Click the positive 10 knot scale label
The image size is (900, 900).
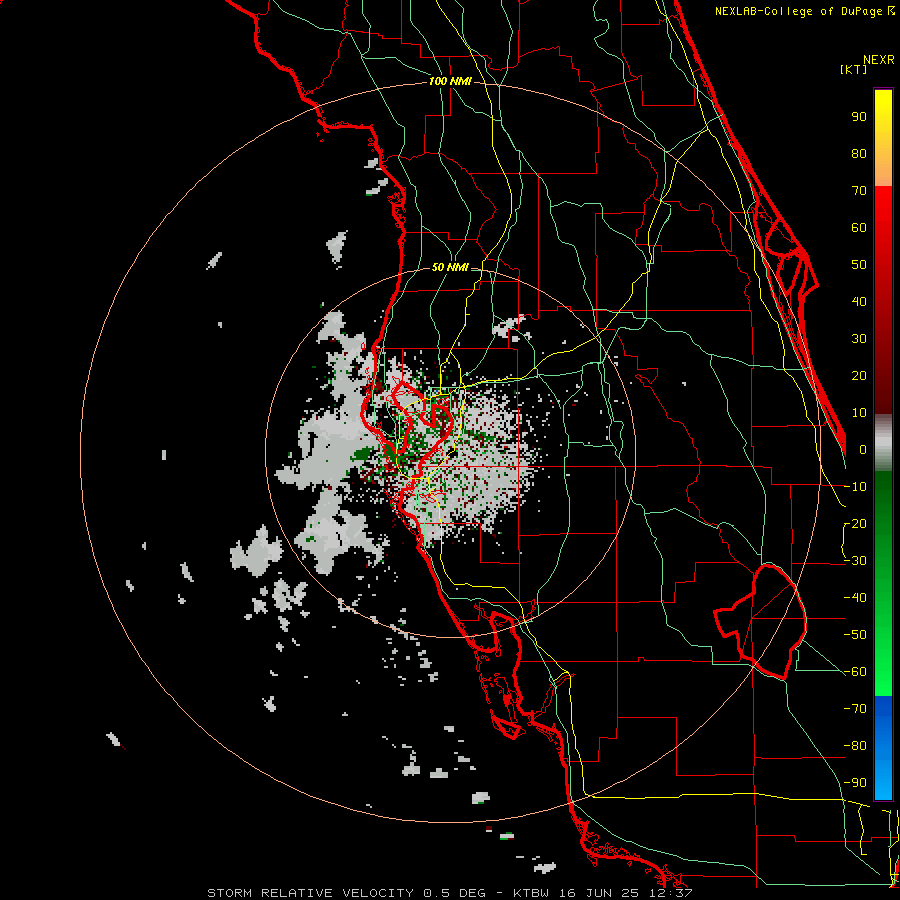[x=859, y=413]
